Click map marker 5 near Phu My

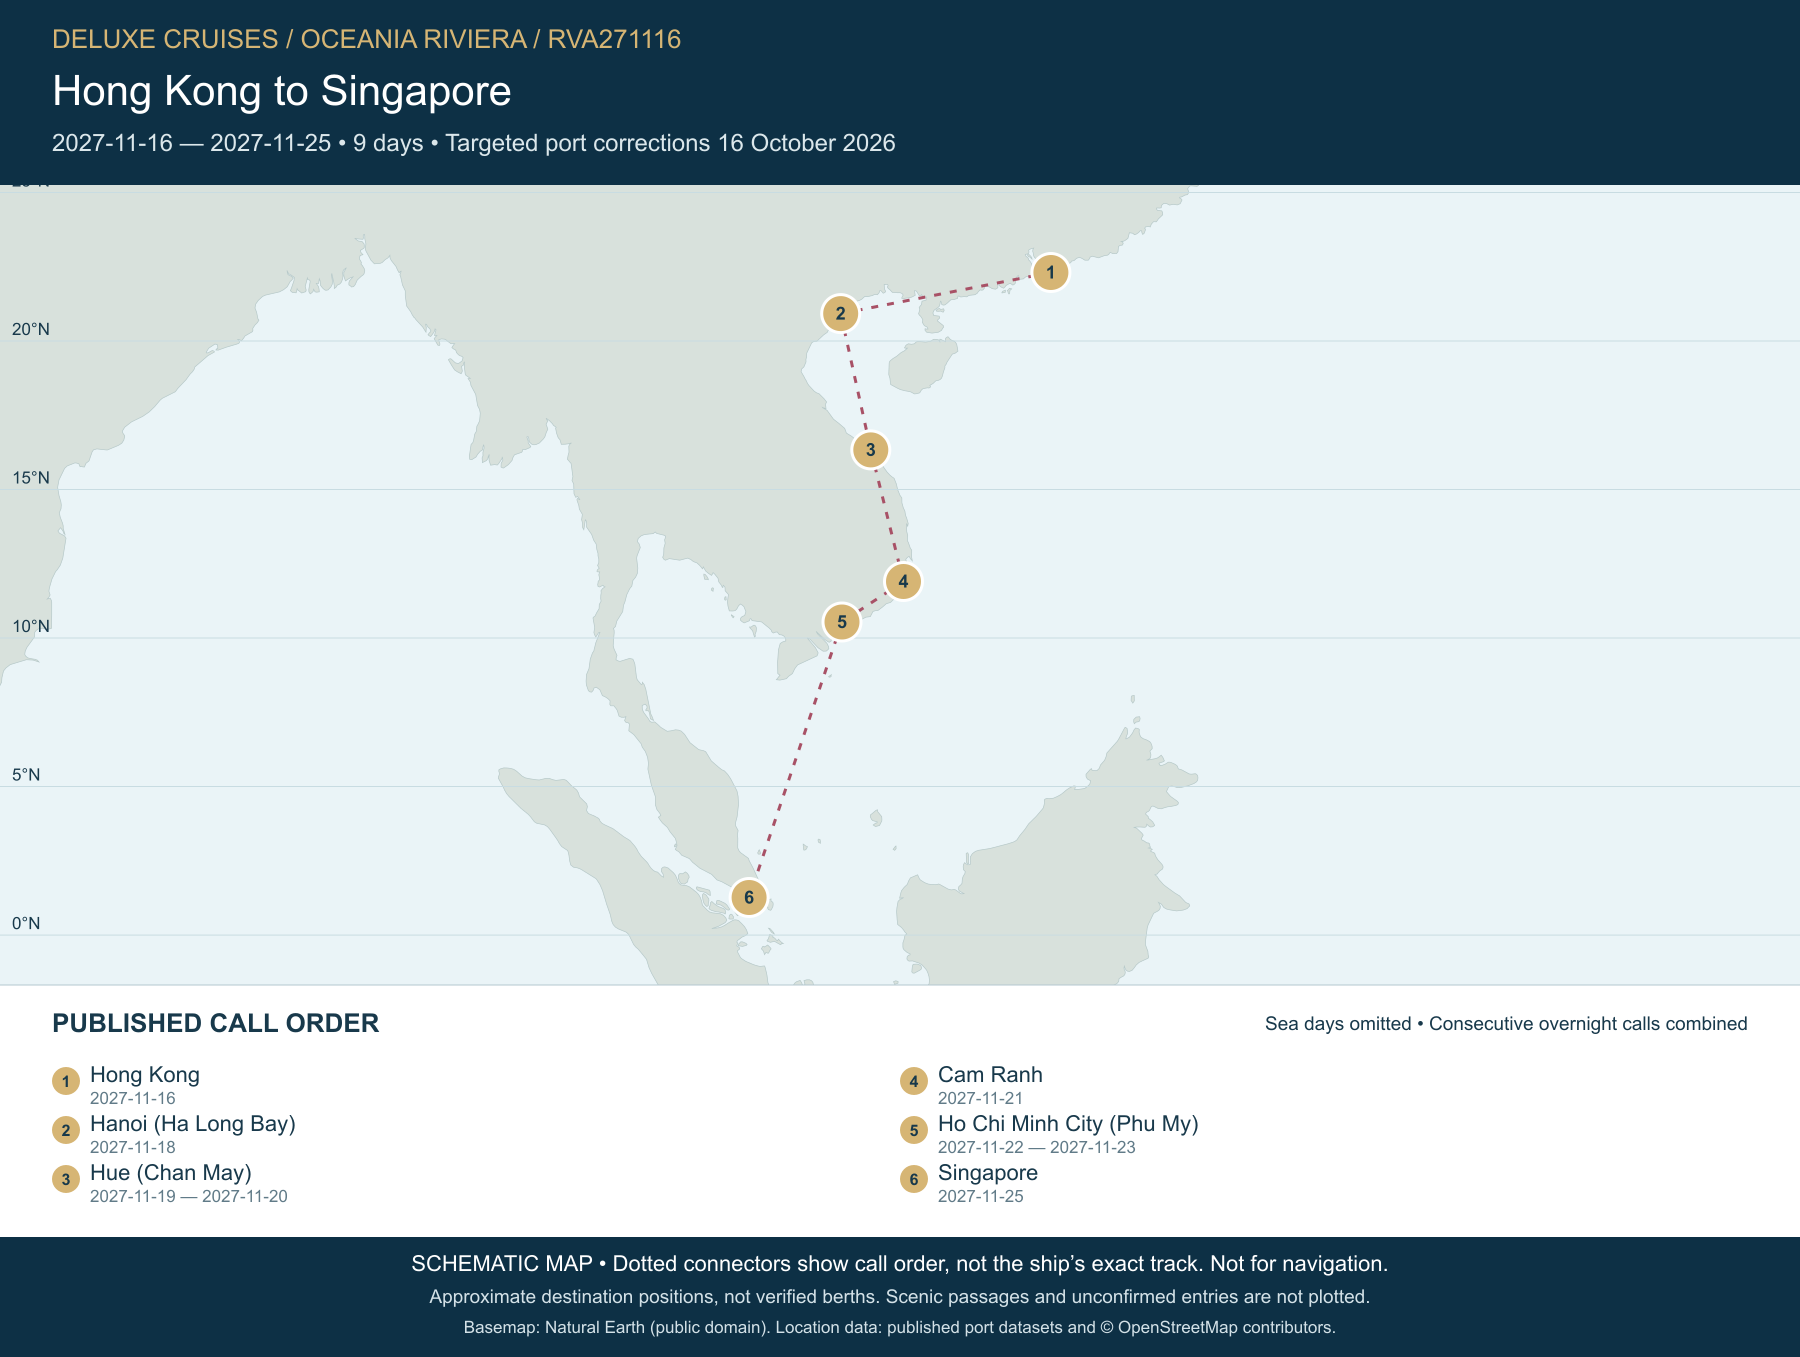pos(842,622)
